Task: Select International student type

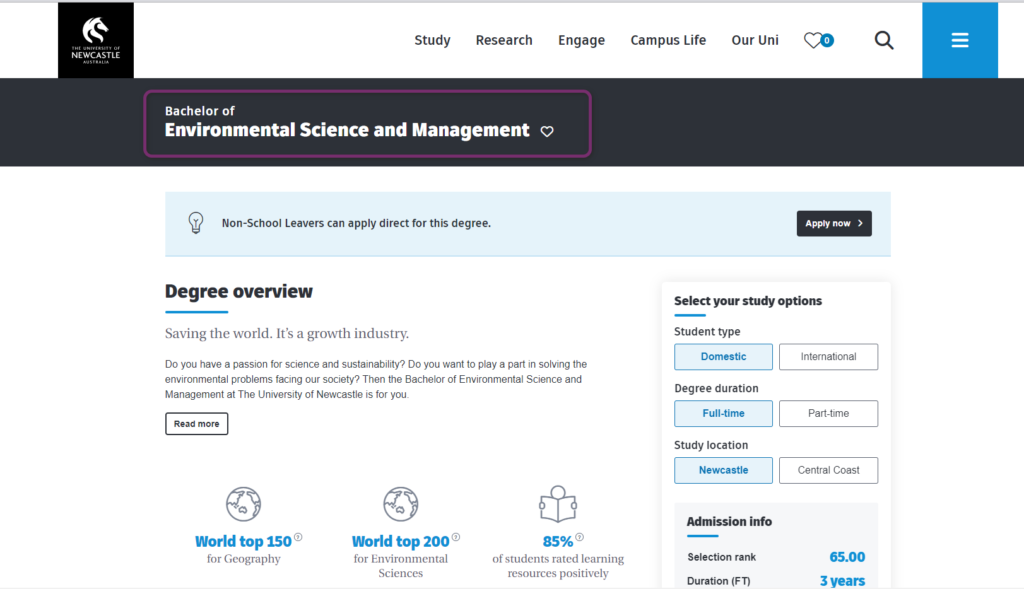Action: point(828,357)
